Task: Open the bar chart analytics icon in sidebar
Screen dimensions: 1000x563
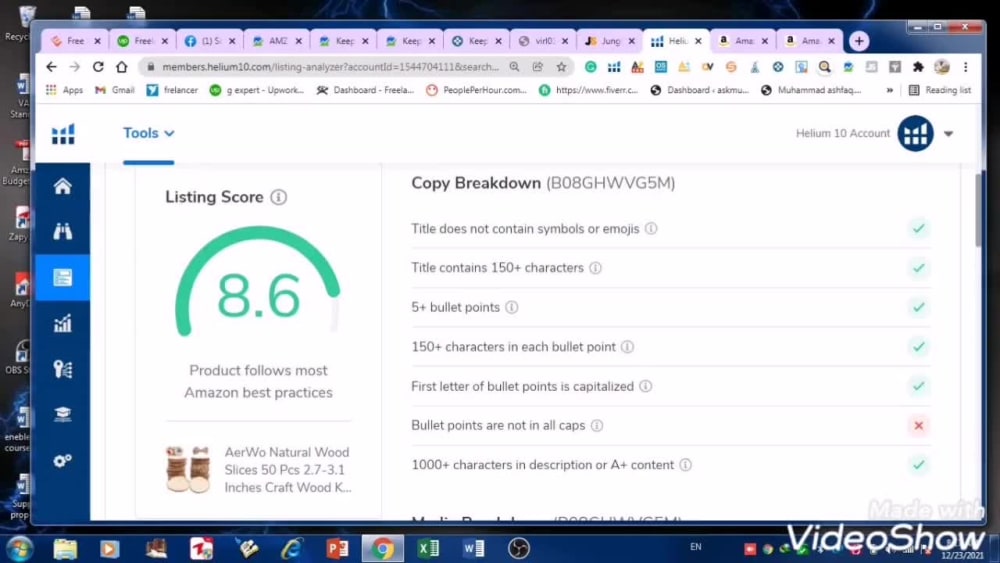Action: click(62, 323)
